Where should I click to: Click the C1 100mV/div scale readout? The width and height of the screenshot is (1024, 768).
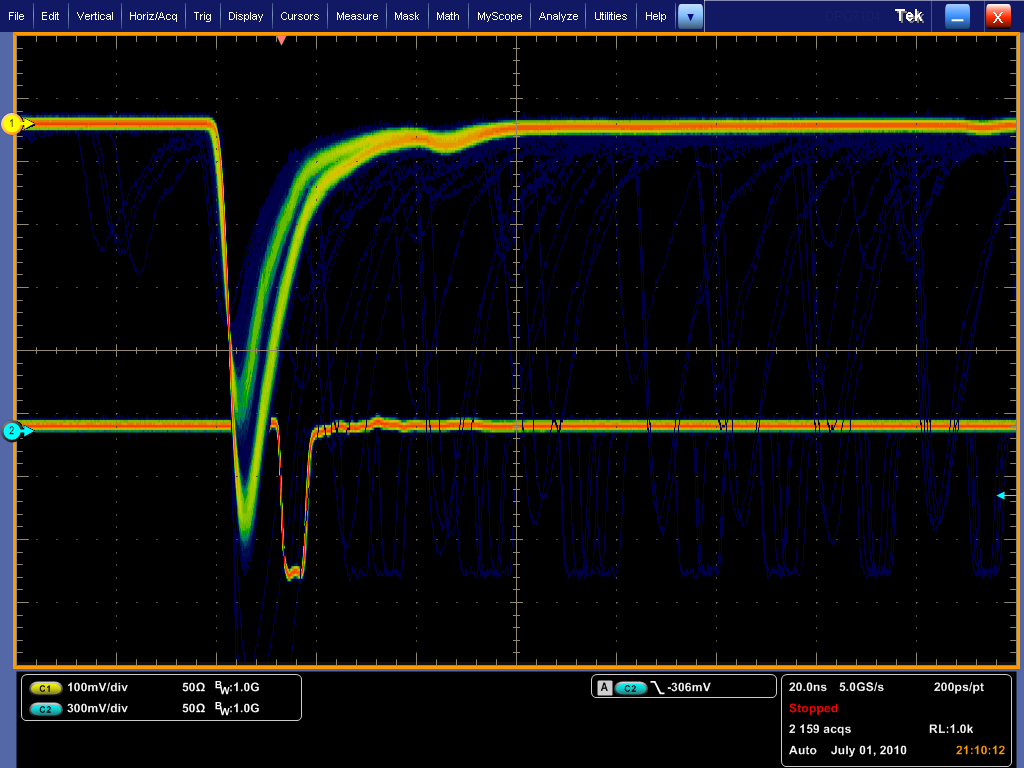tap(97, 687)
